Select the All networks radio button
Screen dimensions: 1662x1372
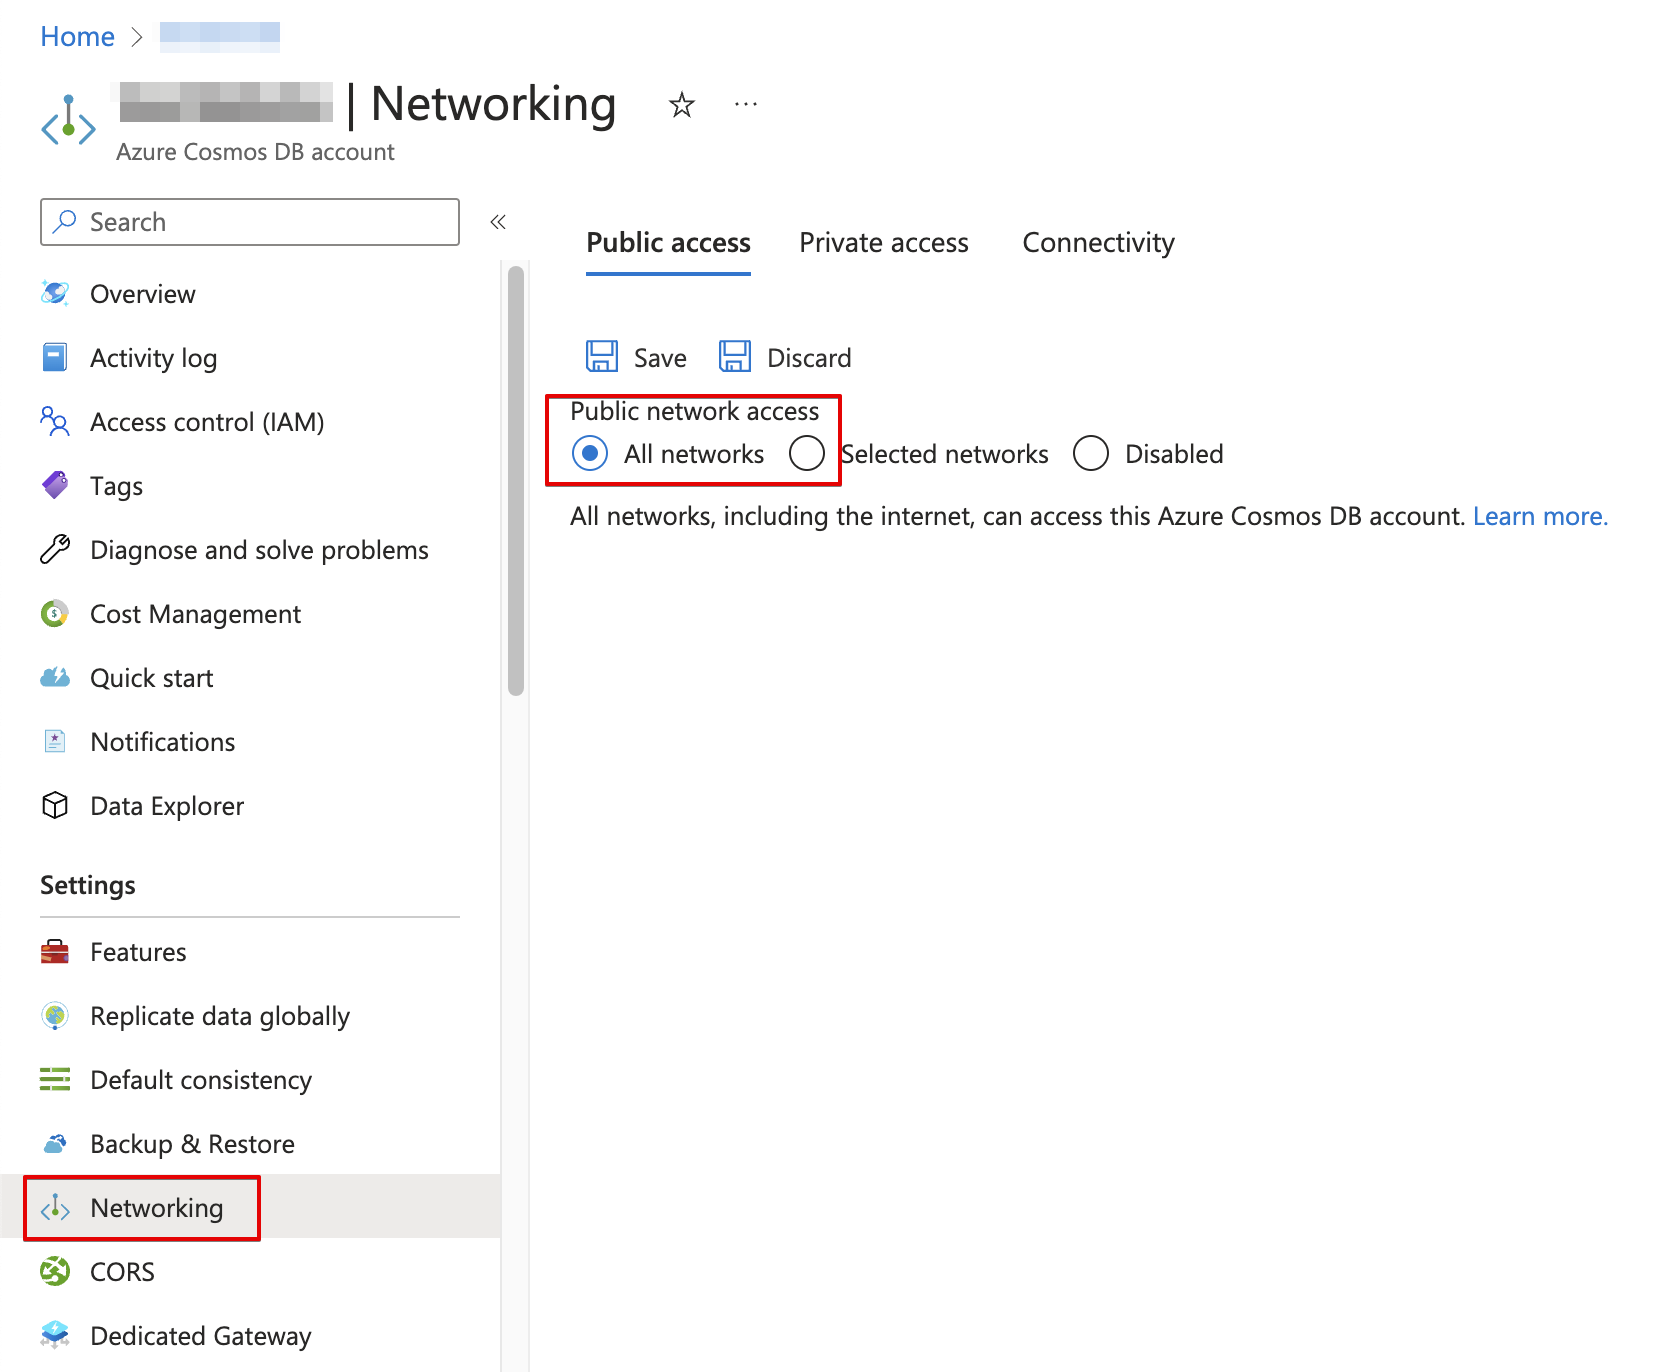(x=590, y=454)
